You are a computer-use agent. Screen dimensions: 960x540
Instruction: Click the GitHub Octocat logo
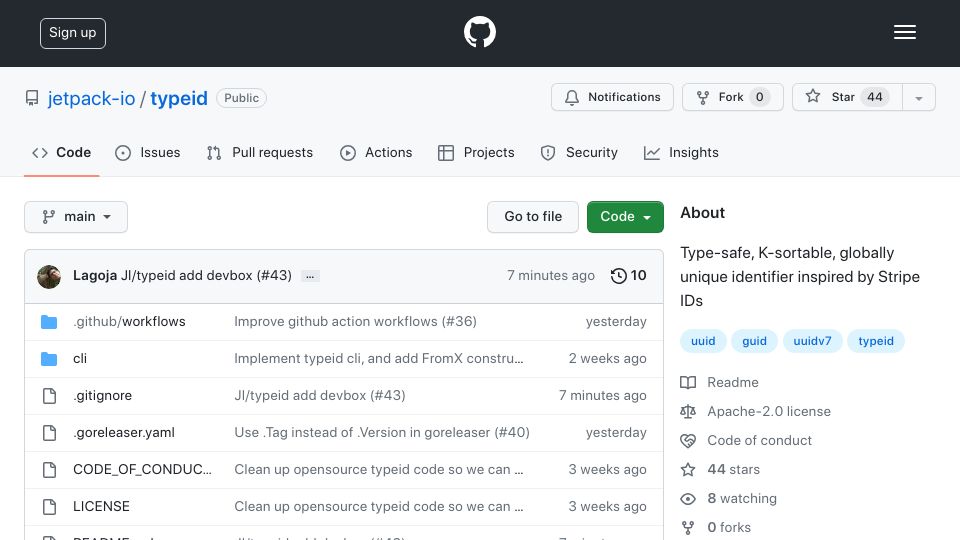click(x=479, y=32)
